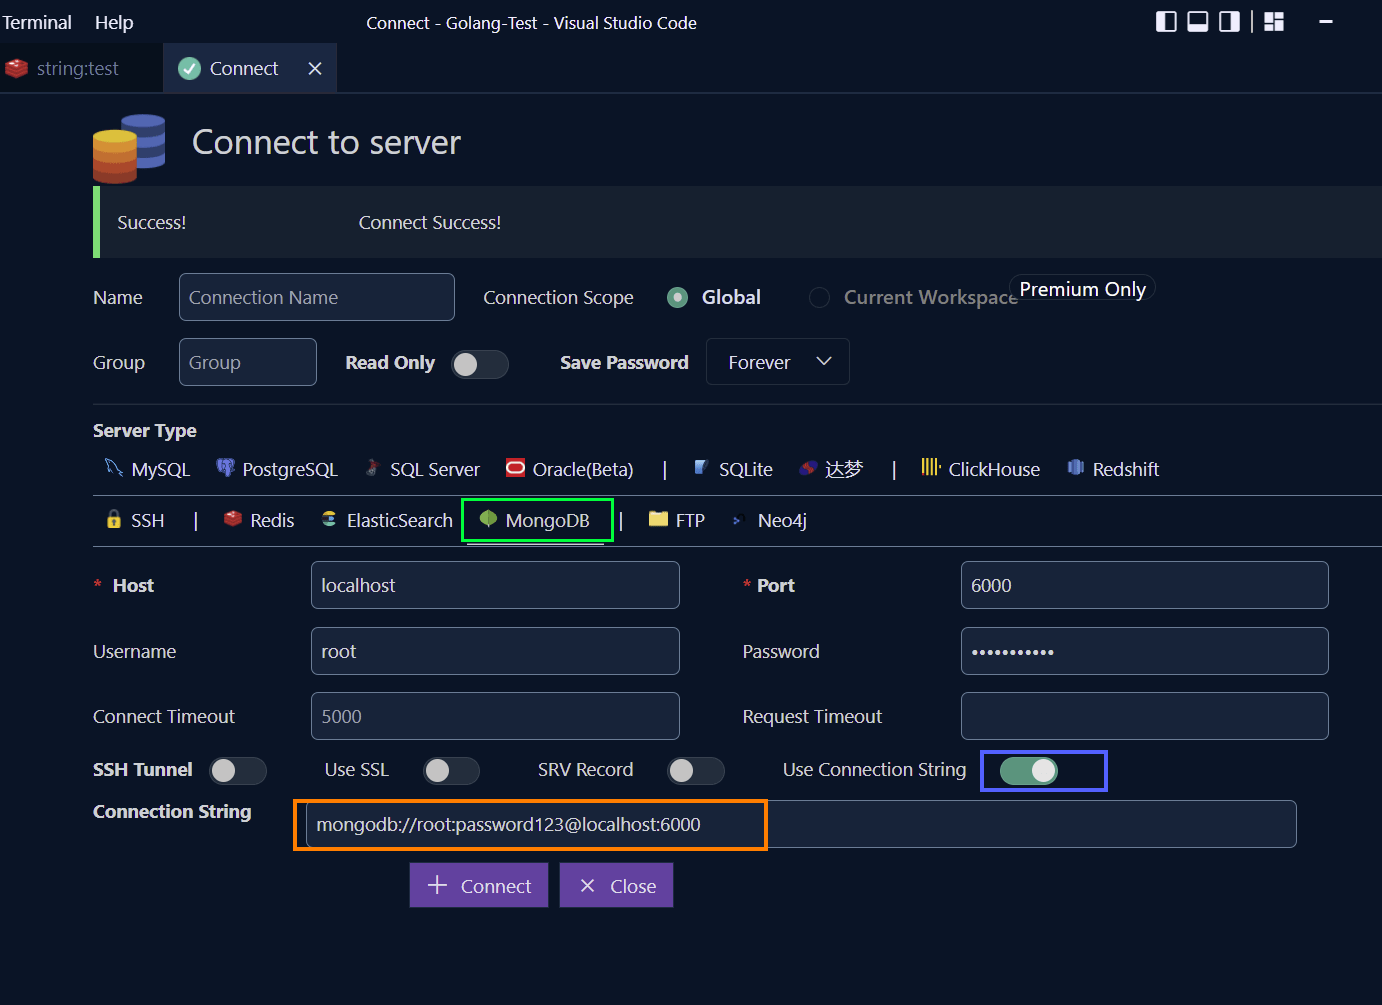Open the Terminal menu
This screenshot has height=1005, width=1382.
tap(37, 22)
